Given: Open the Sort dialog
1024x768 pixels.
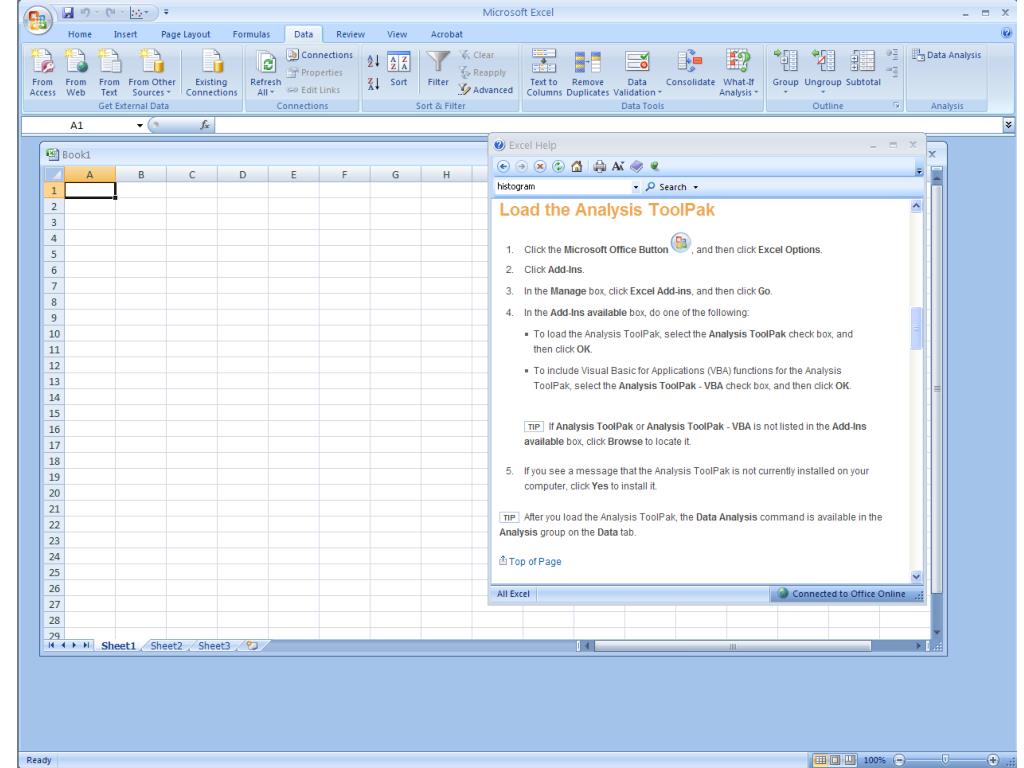Looking at the screenshot, I should click(398, 69).
